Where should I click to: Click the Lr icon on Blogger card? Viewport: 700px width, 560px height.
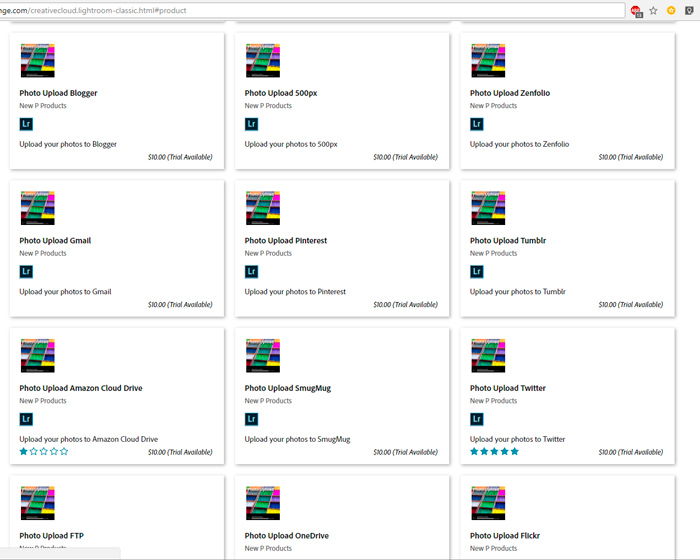click(x=26, y=124)
